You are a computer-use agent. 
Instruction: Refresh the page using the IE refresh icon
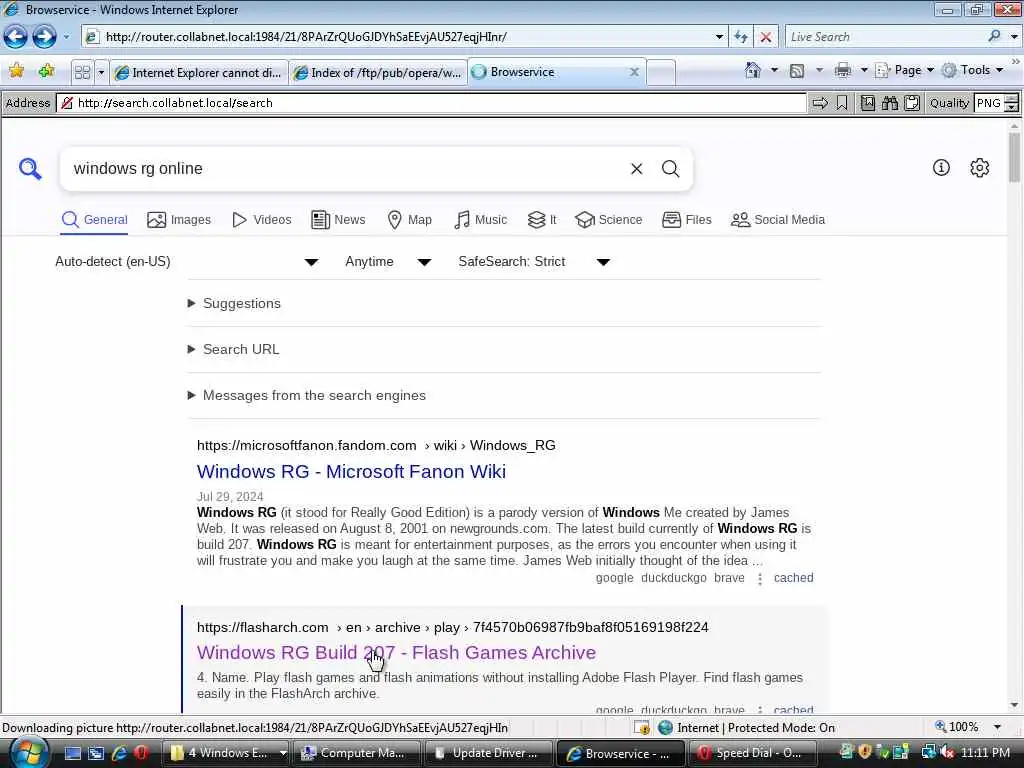(x=741, y=37)
